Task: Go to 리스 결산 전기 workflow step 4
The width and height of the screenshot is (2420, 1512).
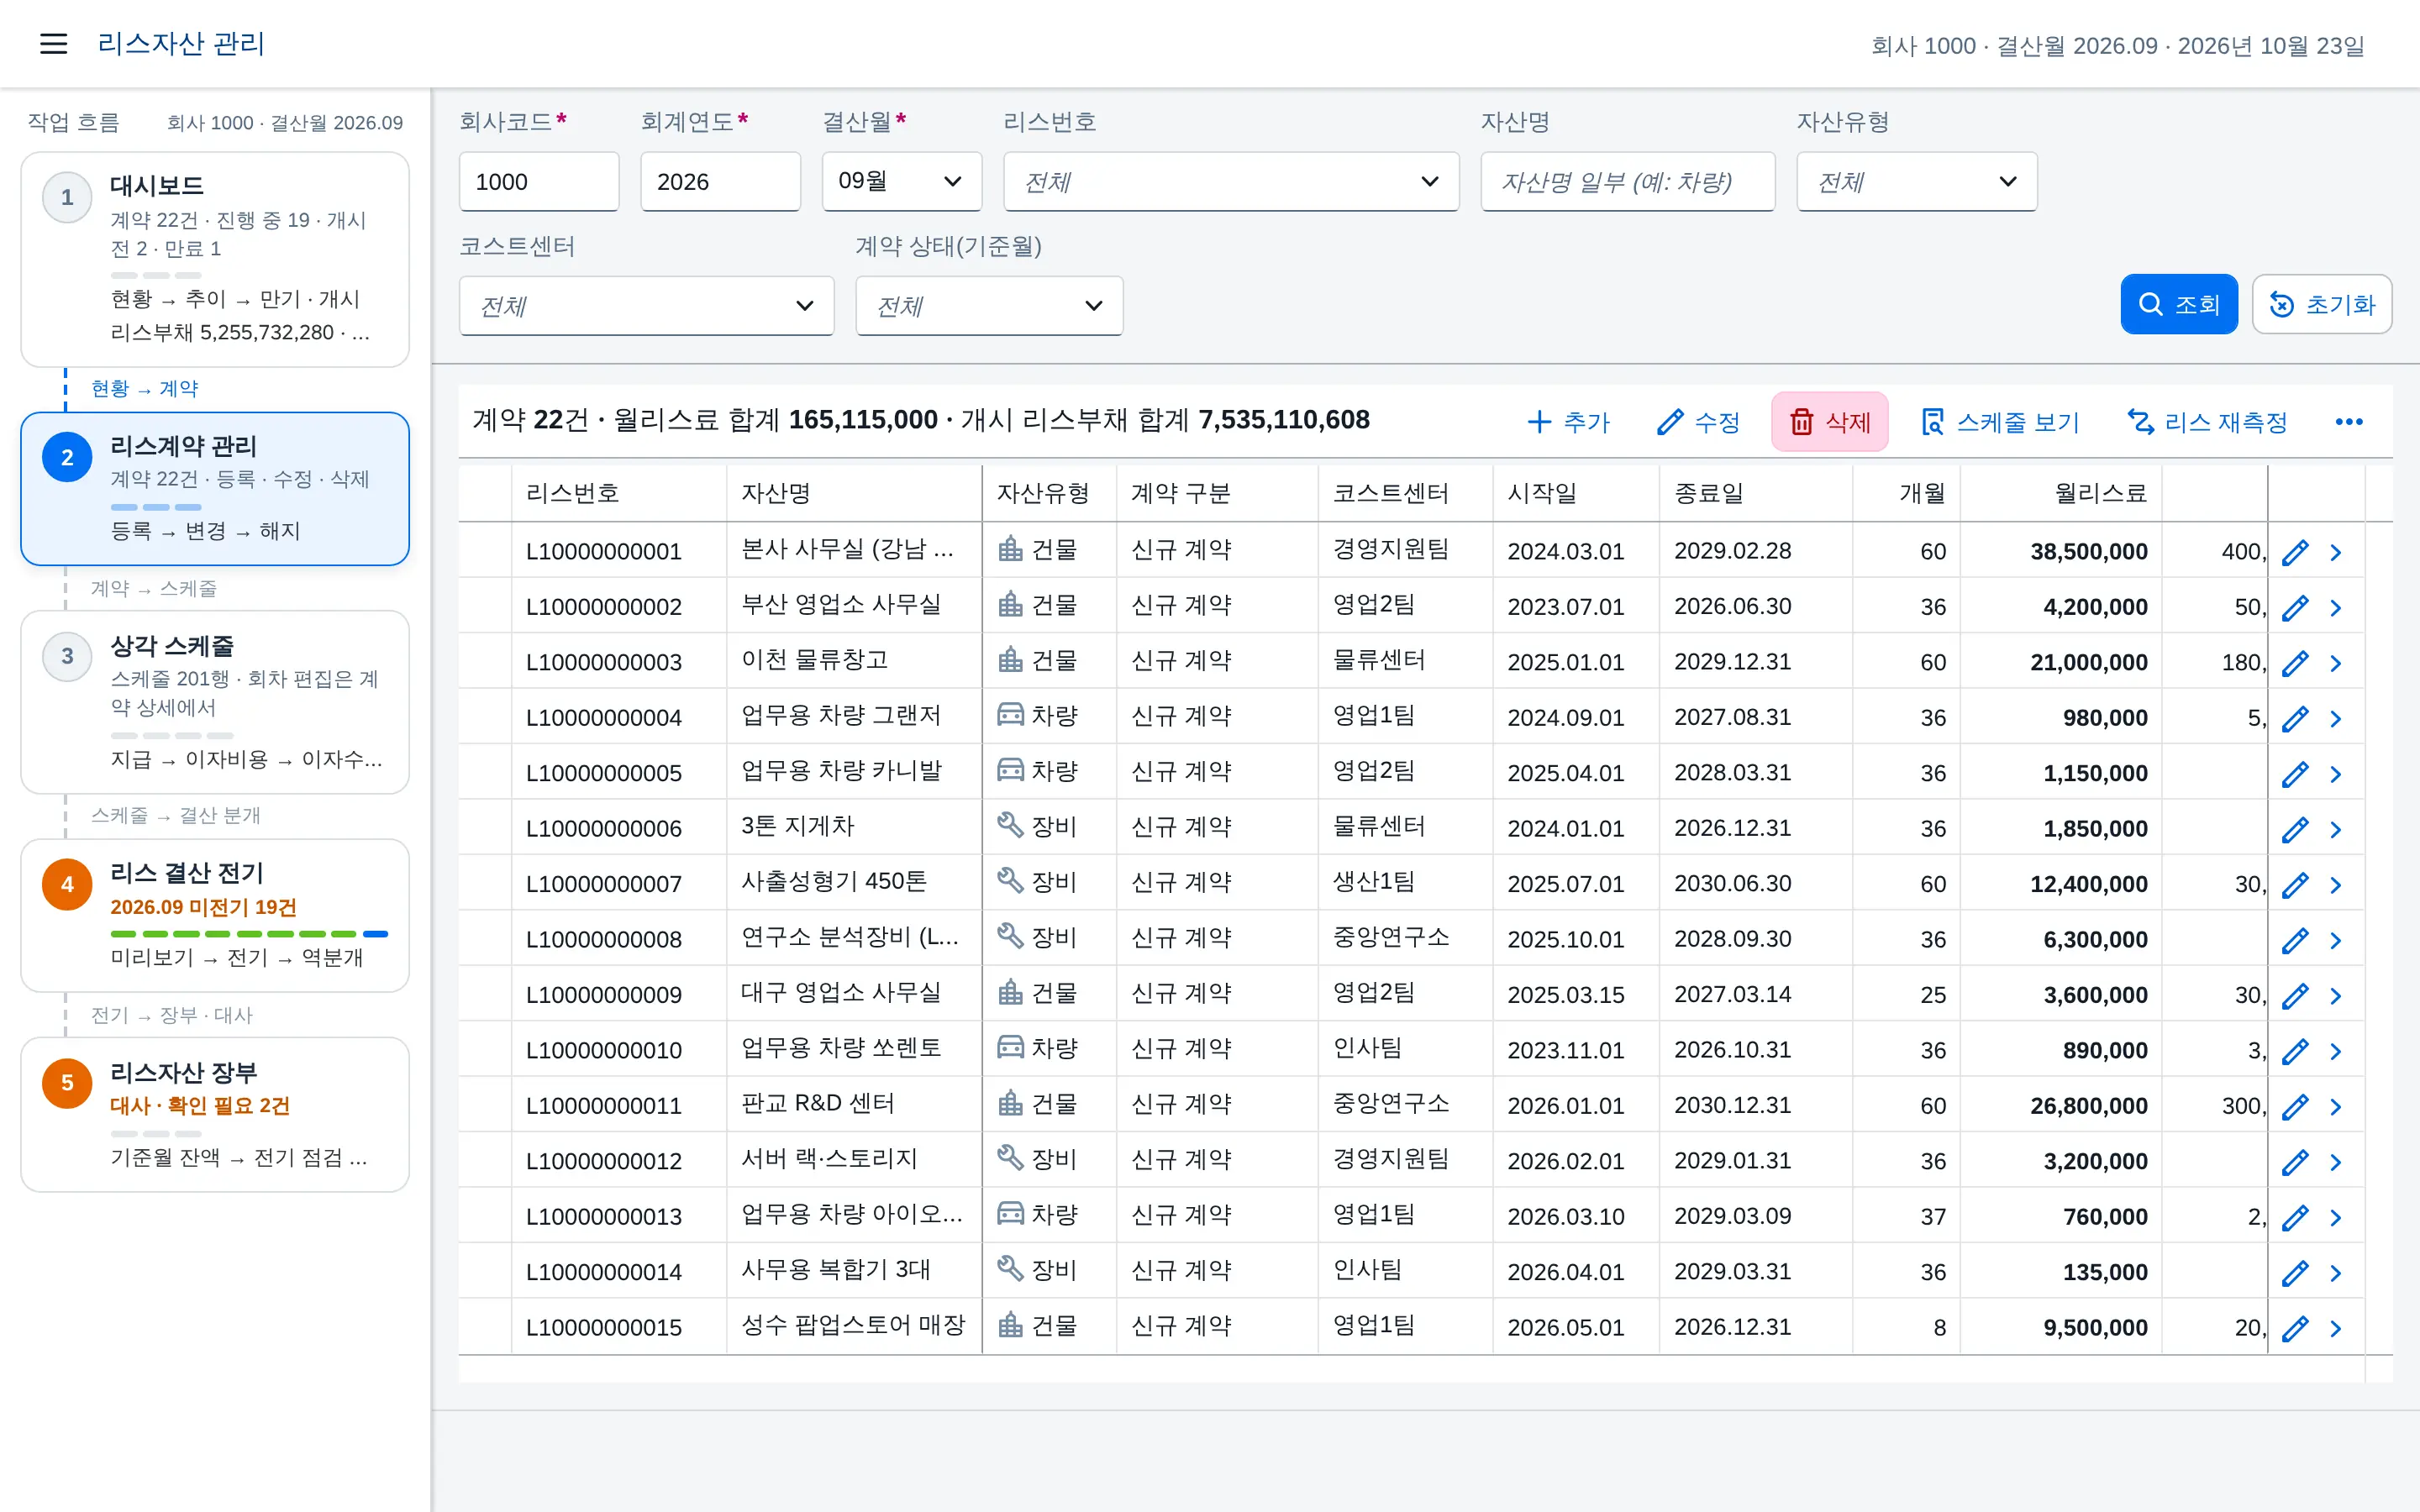Action: 215,915
